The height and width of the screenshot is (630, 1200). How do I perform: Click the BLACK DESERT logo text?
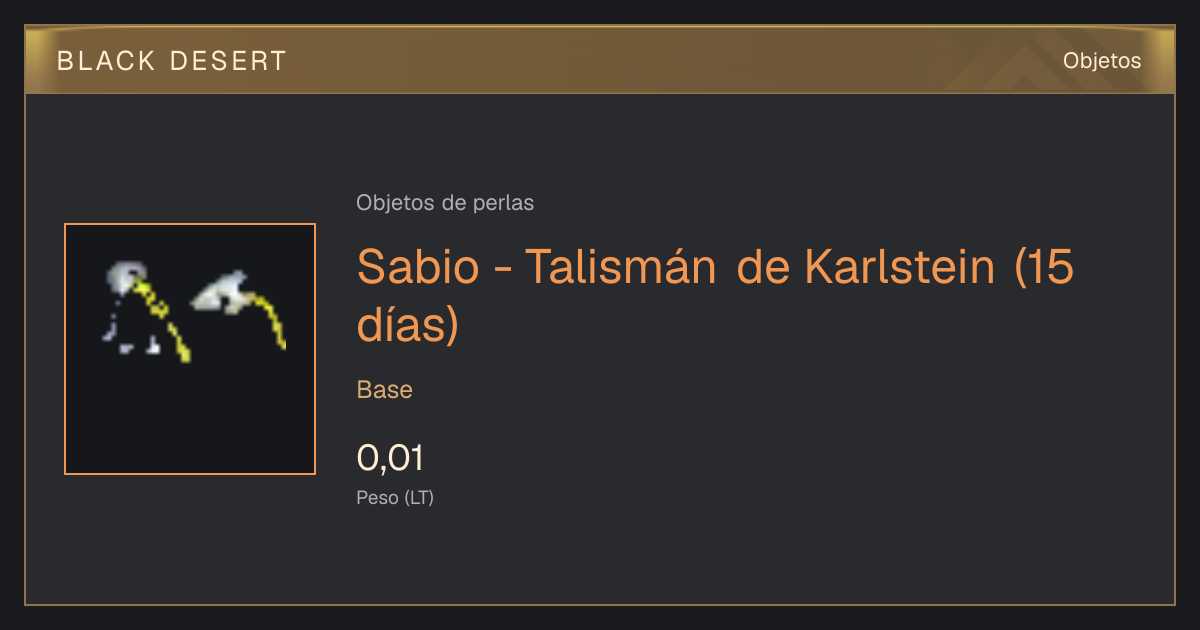click(x=172, y=61)
